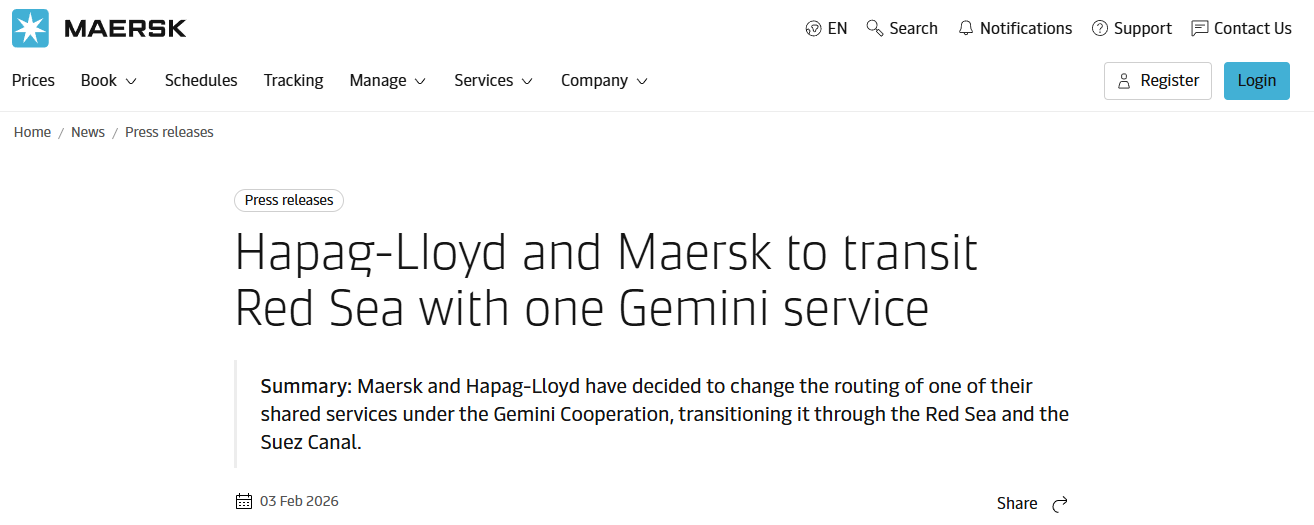
Task: Click the Share arrow icon
Action: (x=1061, y=503)
